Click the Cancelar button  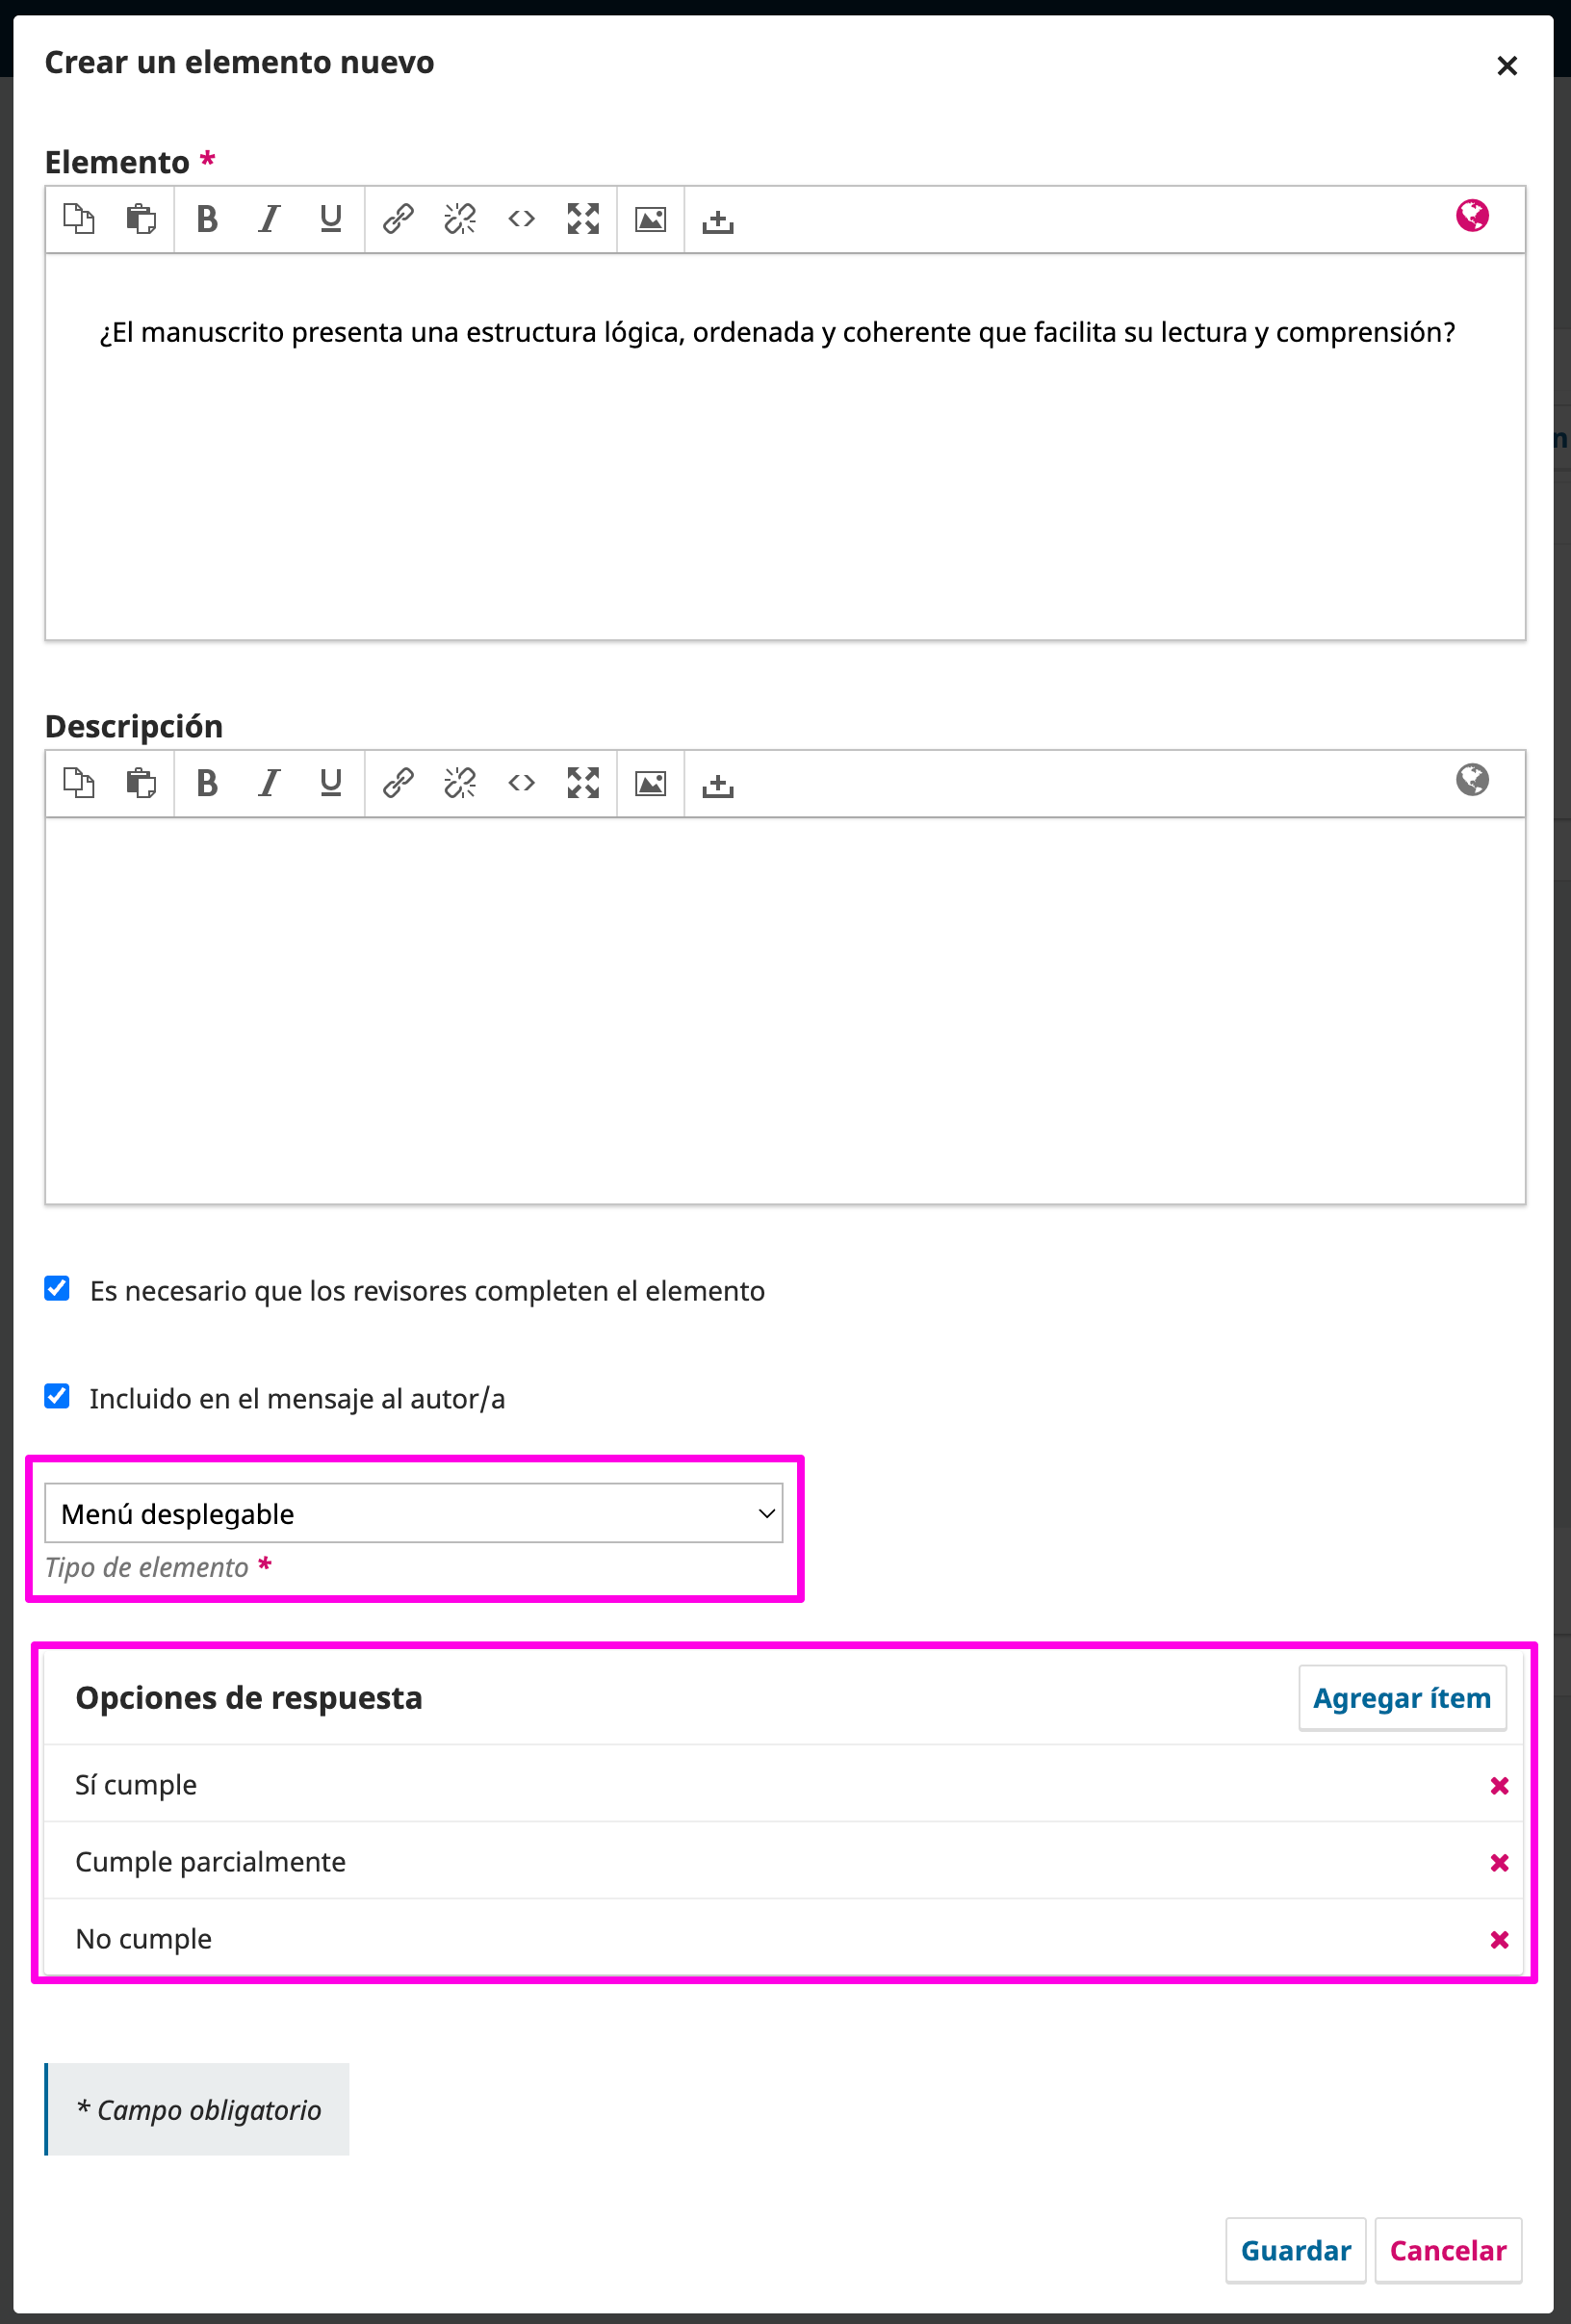point(1448,2251)
